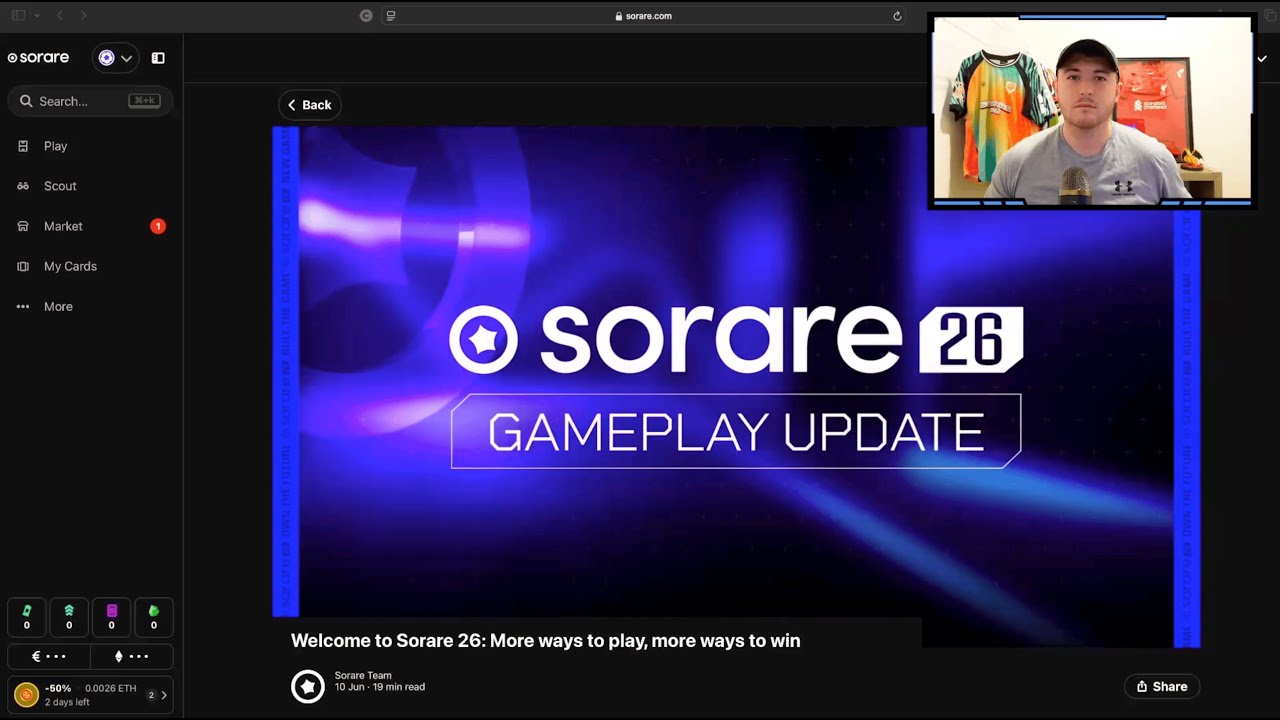Click the circular C extension icon

(x=366, y=15)
